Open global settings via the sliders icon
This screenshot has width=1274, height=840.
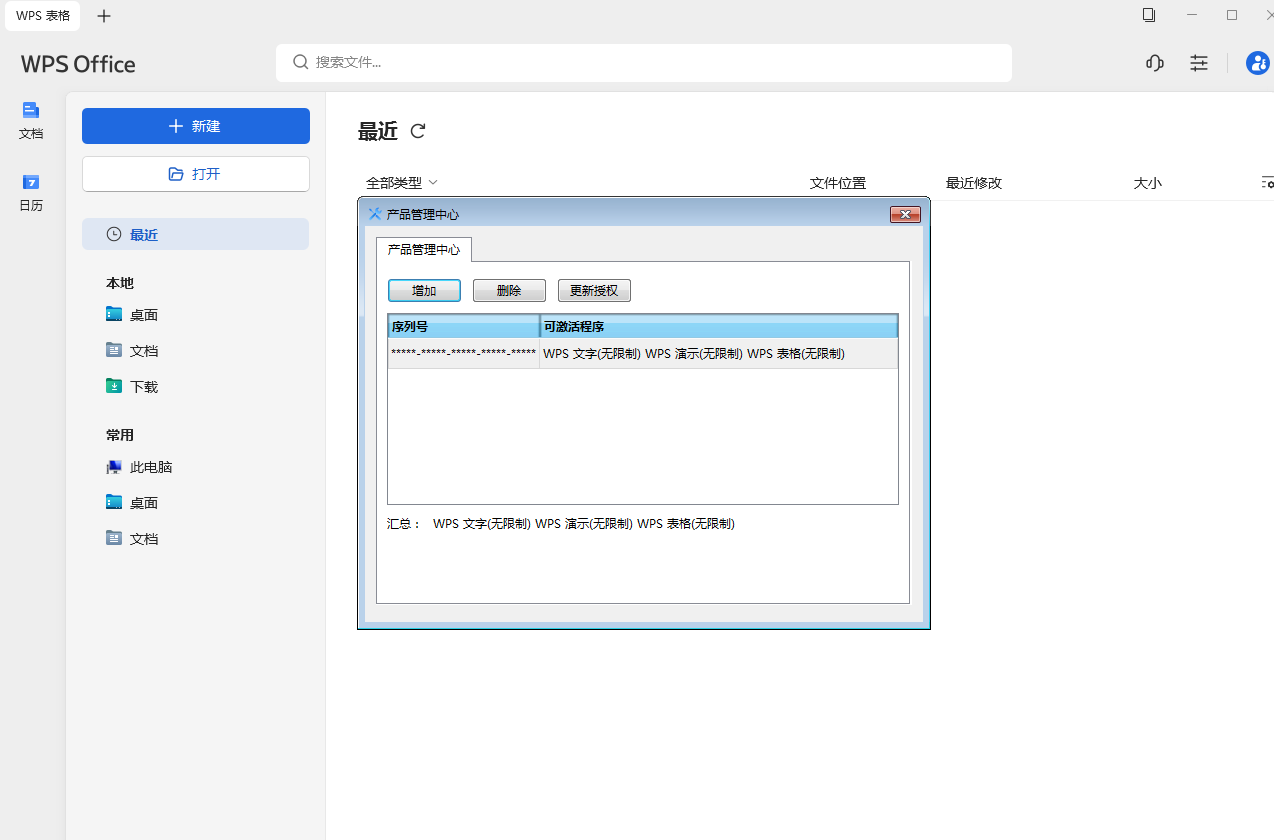pos(1198,63)
